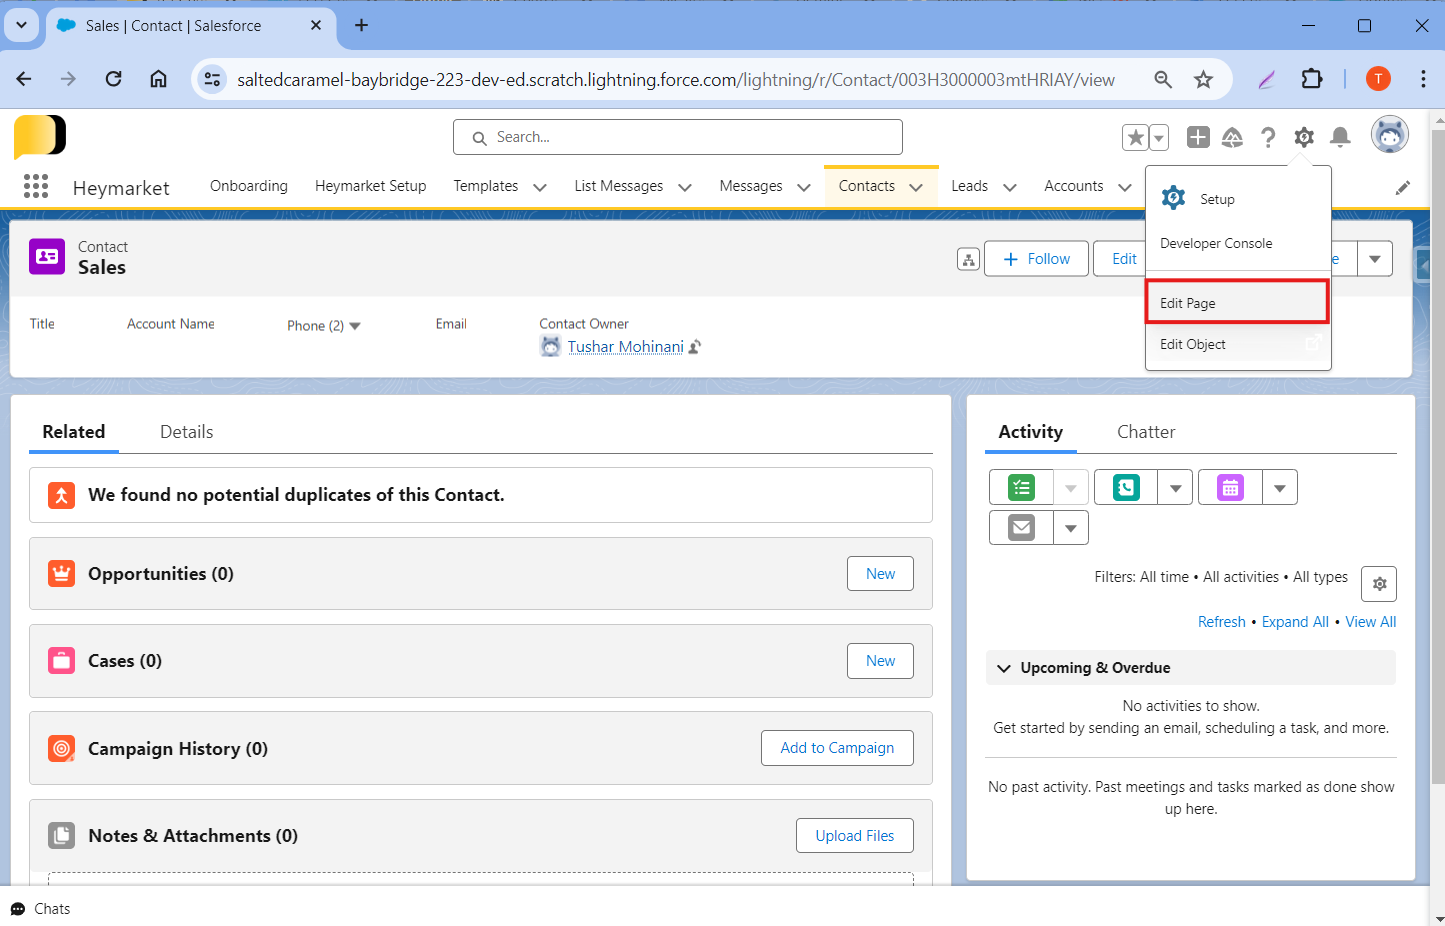Open the App Launcher dots grid

point(36,186)
